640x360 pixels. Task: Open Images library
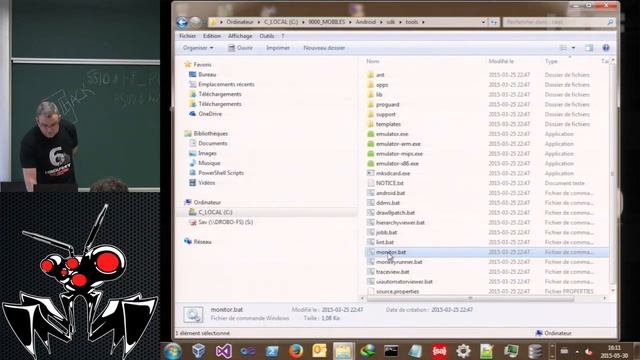point(207,153)
